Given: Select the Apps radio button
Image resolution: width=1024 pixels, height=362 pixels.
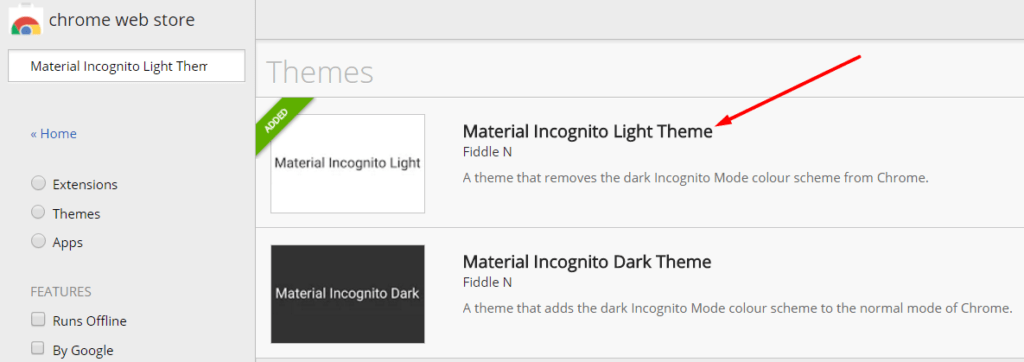Looking at the screenshot, I should click(39, 242).
